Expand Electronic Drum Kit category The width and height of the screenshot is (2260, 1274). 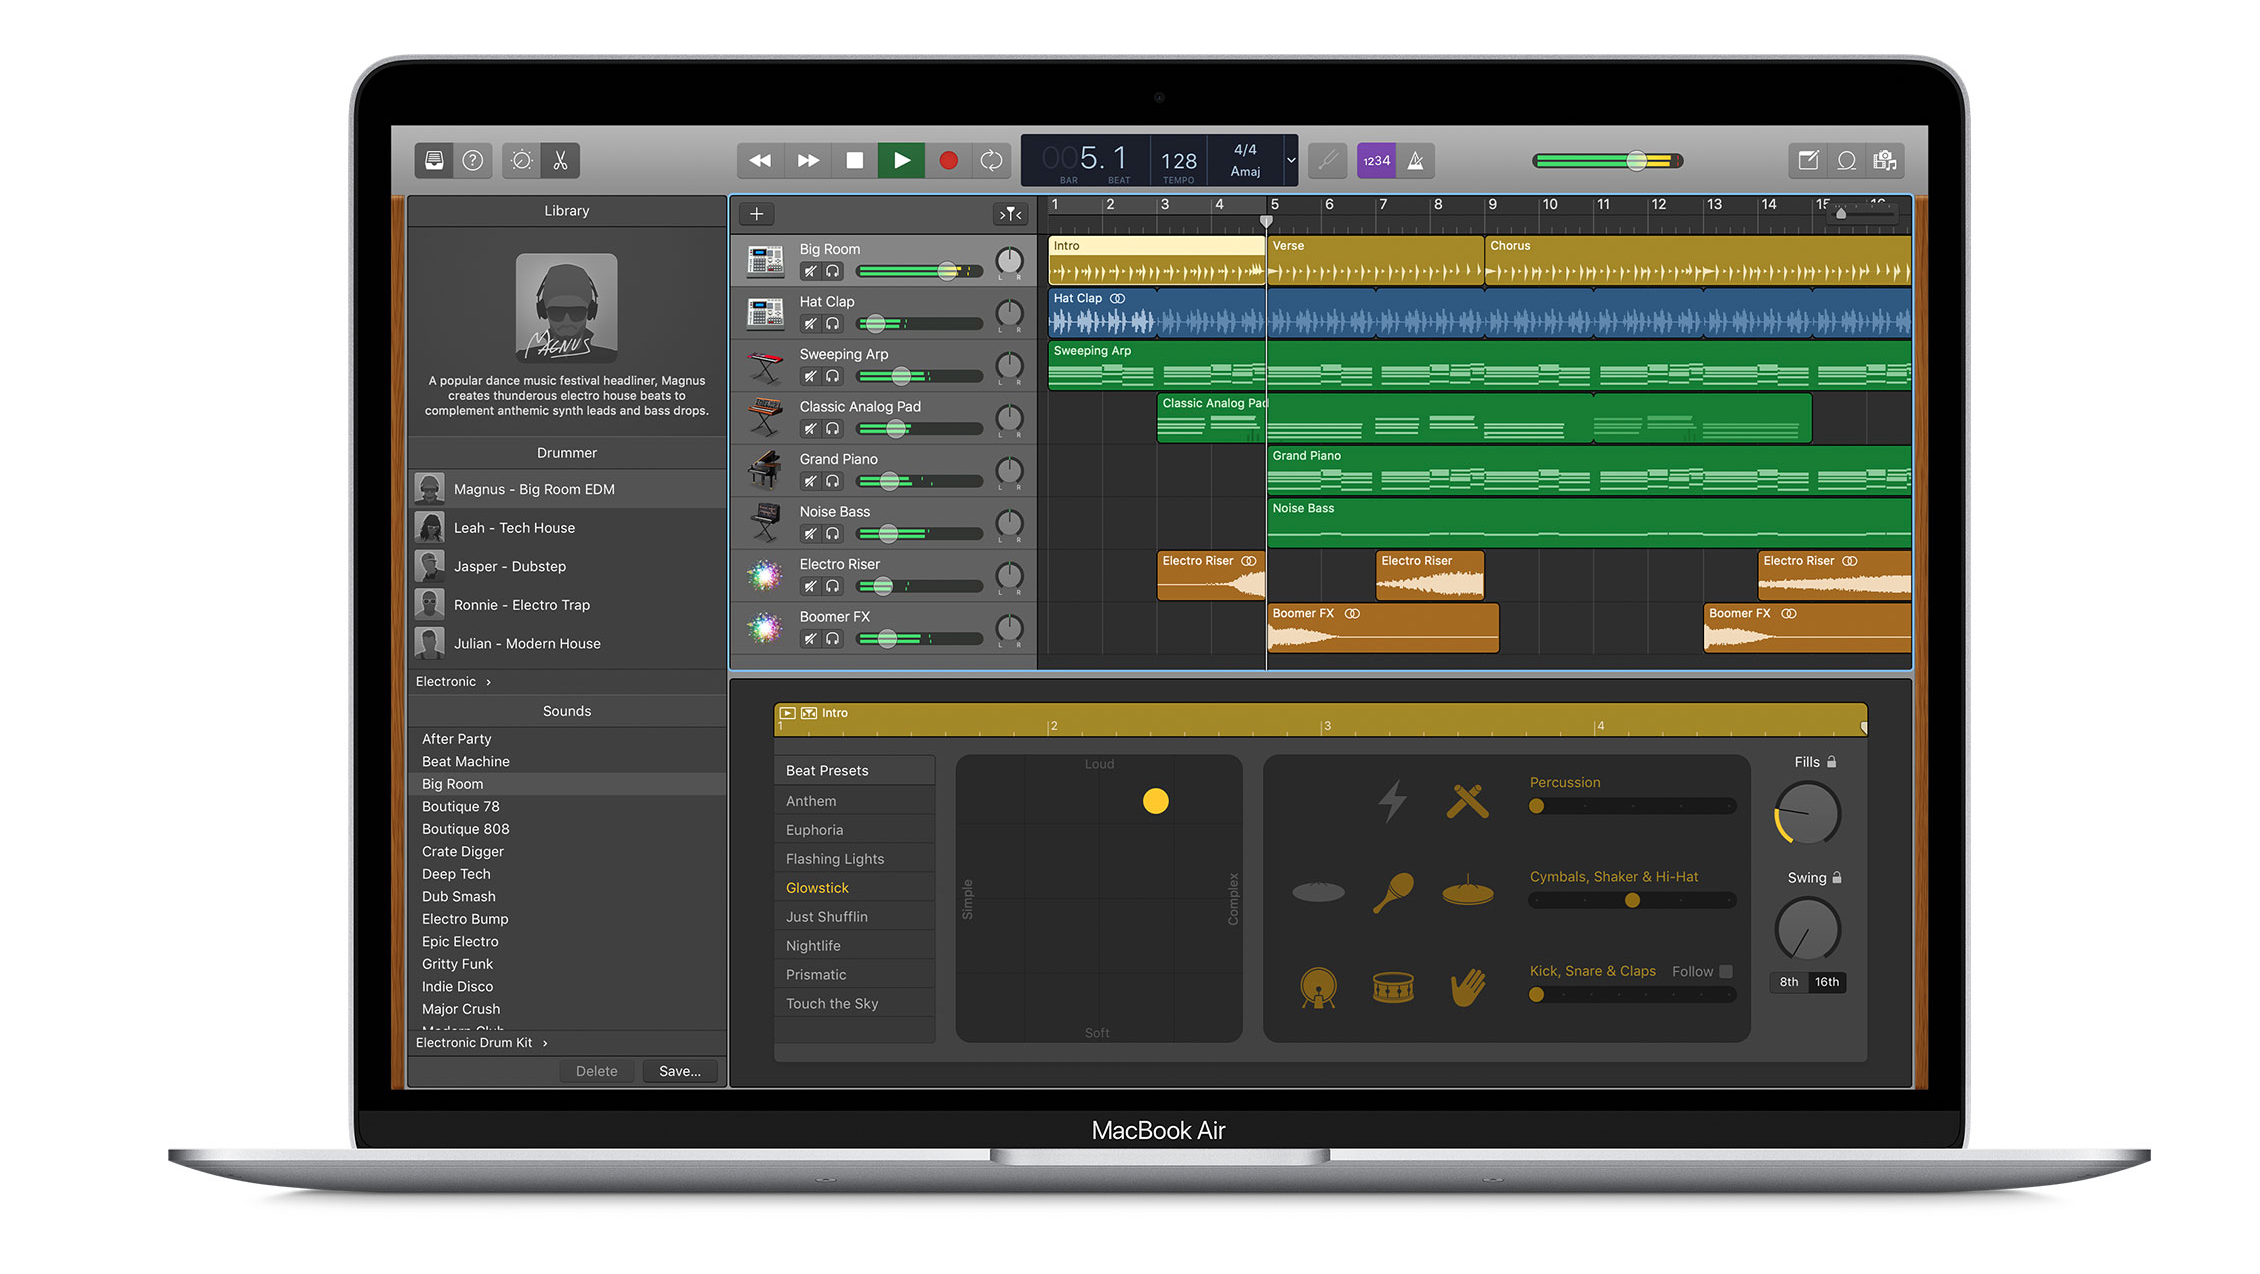[545, 1043]
